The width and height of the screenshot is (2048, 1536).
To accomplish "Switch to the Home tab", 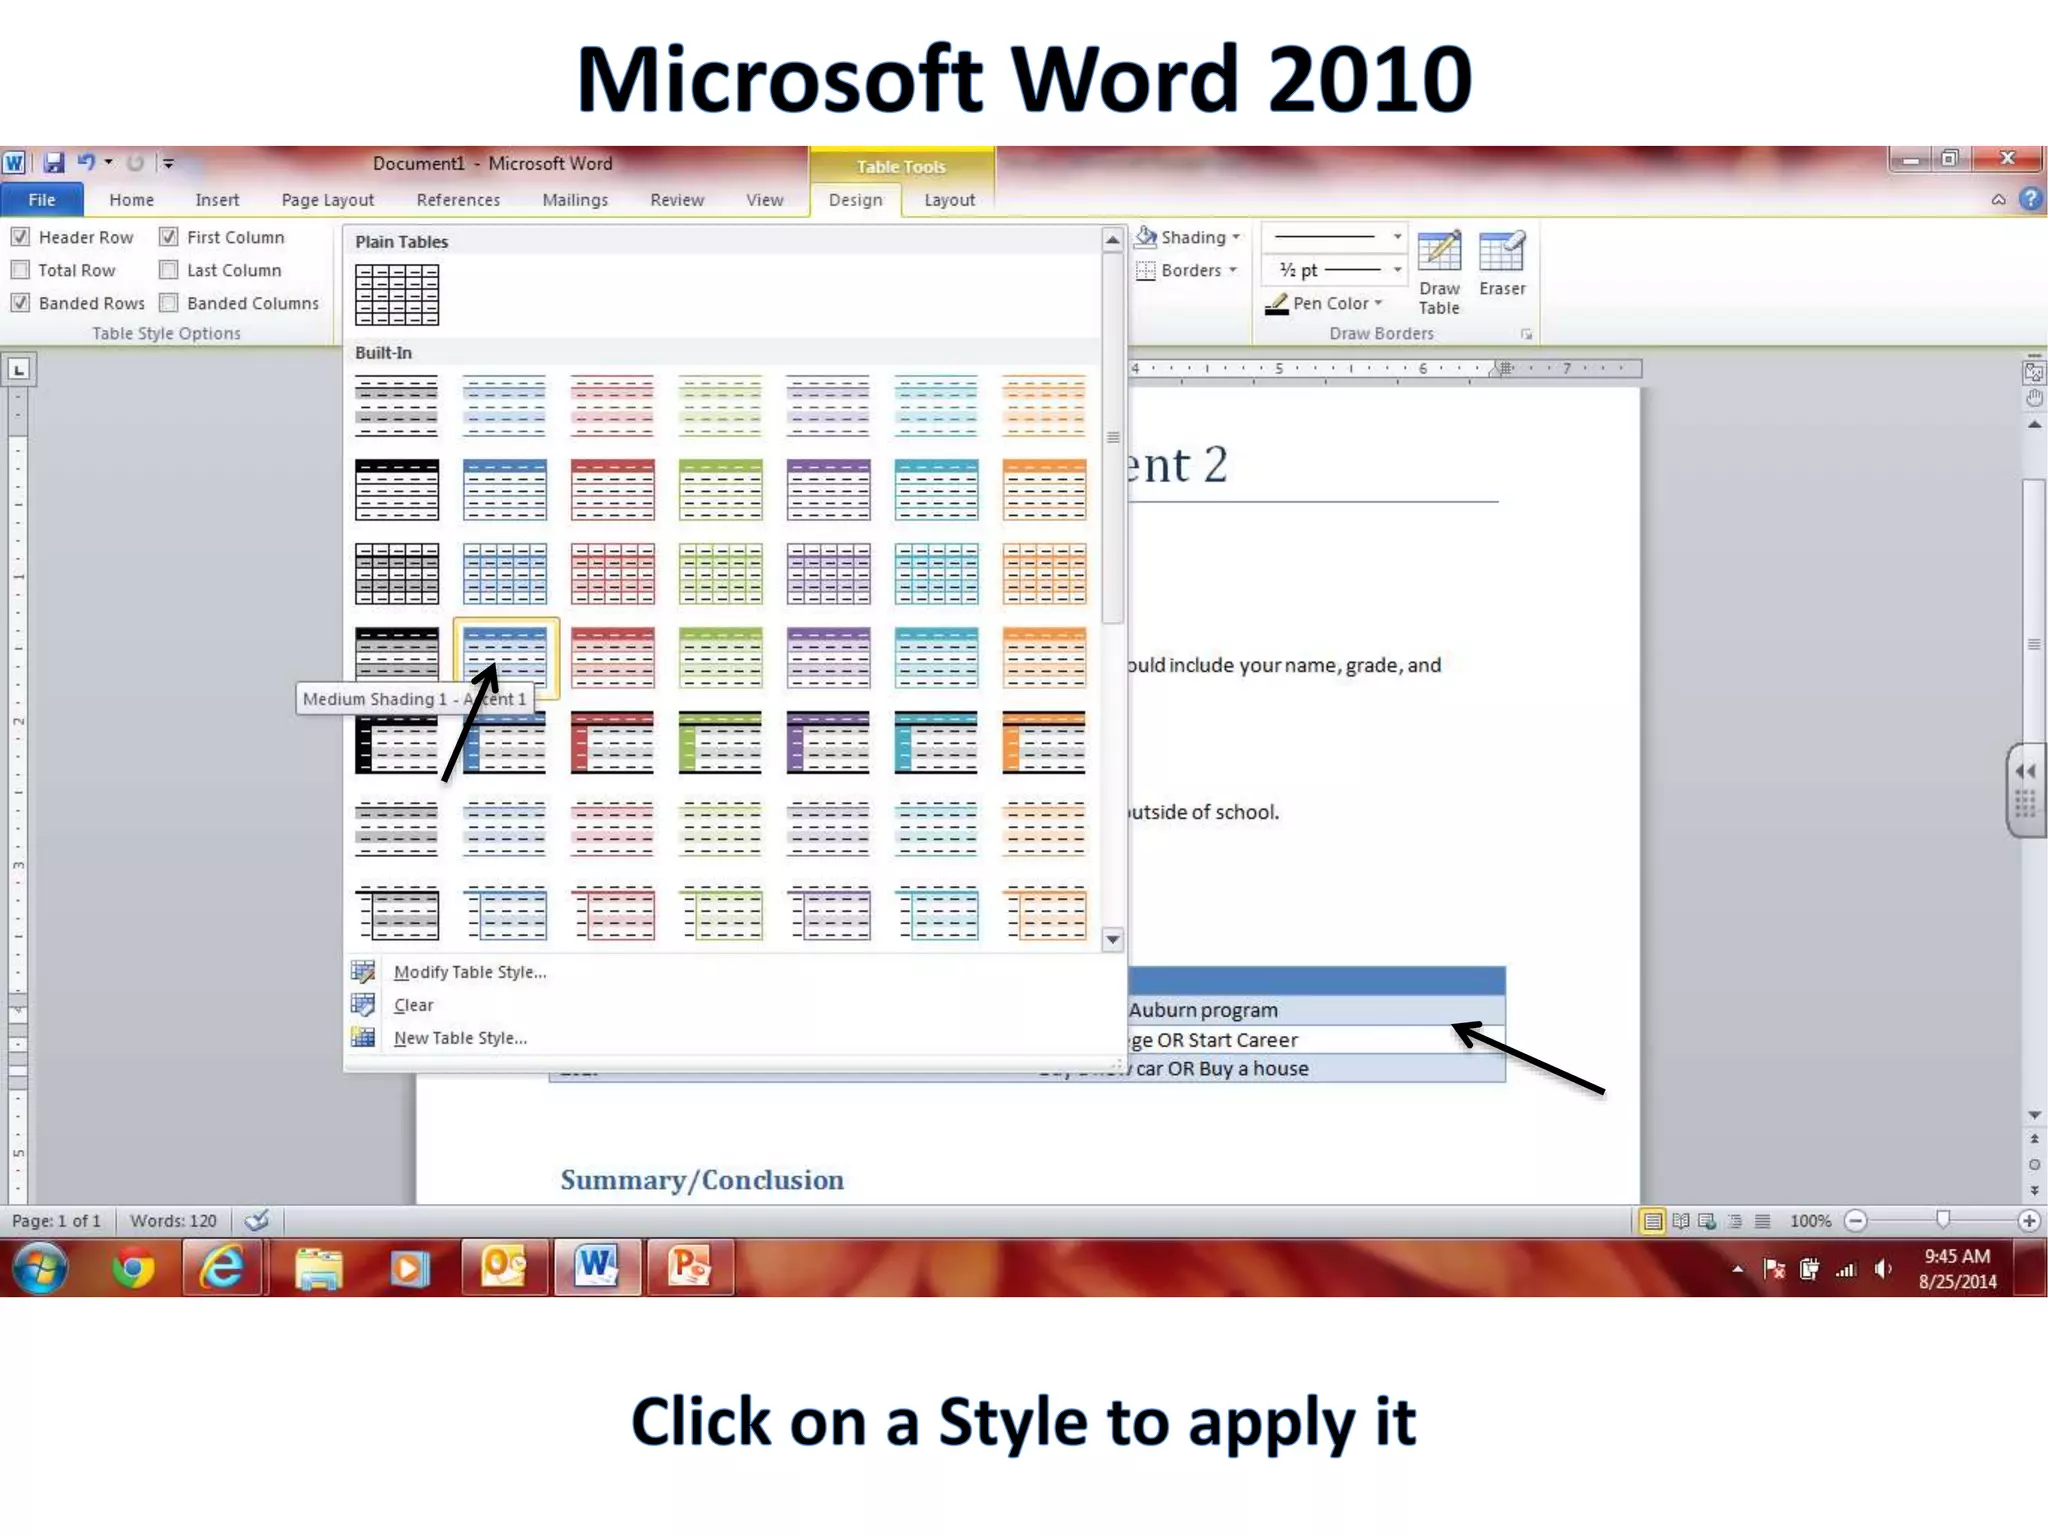I will (131, 200).
